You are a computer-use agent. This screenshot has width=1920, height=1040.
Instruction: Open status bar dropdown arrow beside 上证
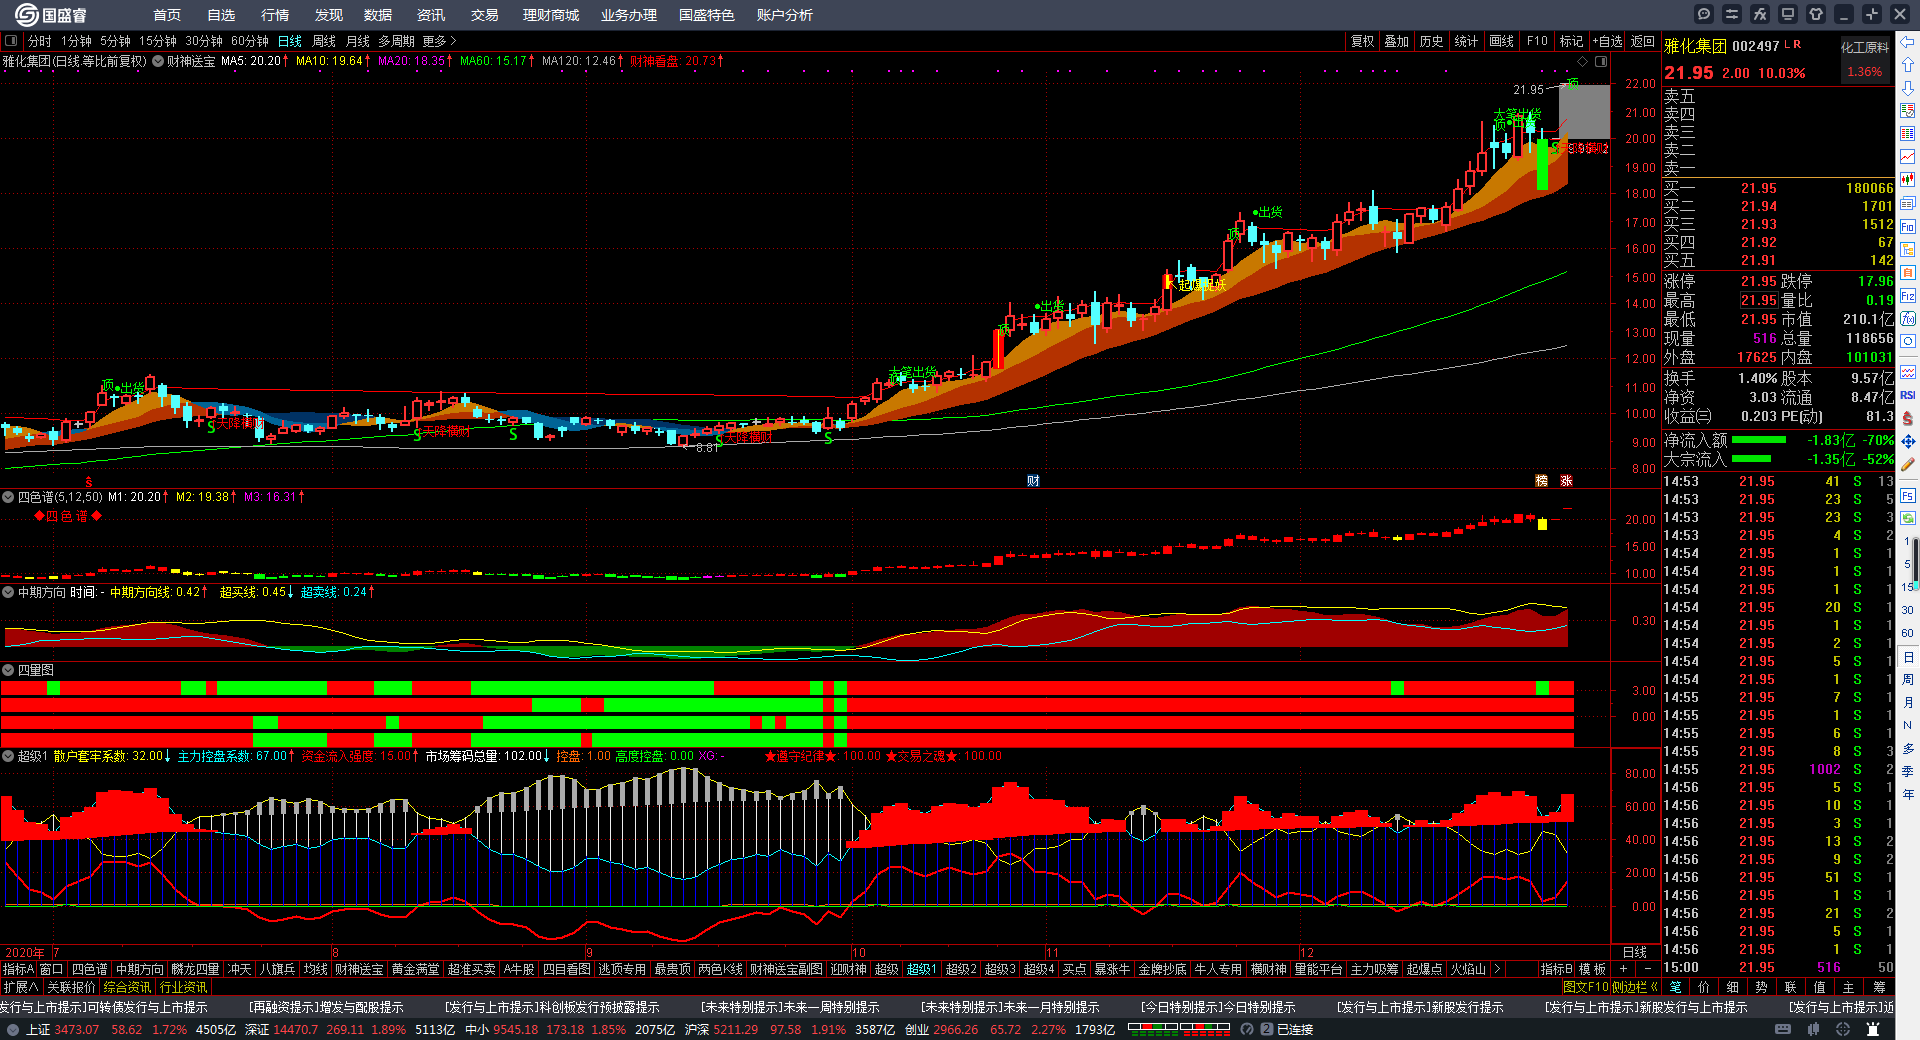point(12,1029)
